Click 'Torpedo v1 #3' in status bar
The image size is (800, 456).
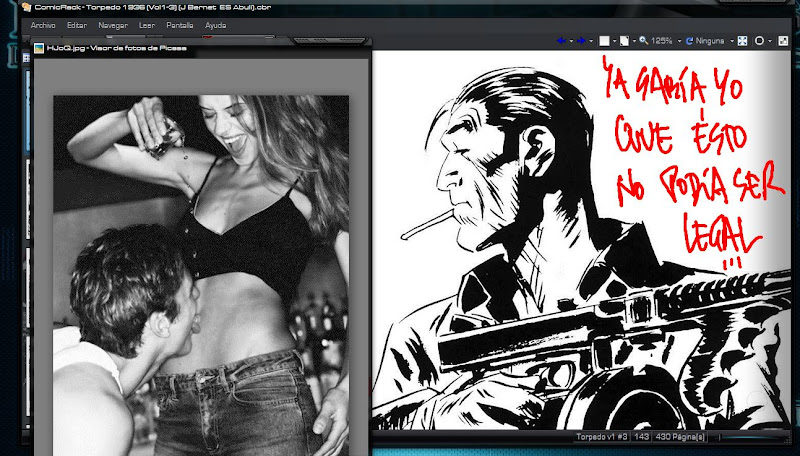click(x=602, y=437)
